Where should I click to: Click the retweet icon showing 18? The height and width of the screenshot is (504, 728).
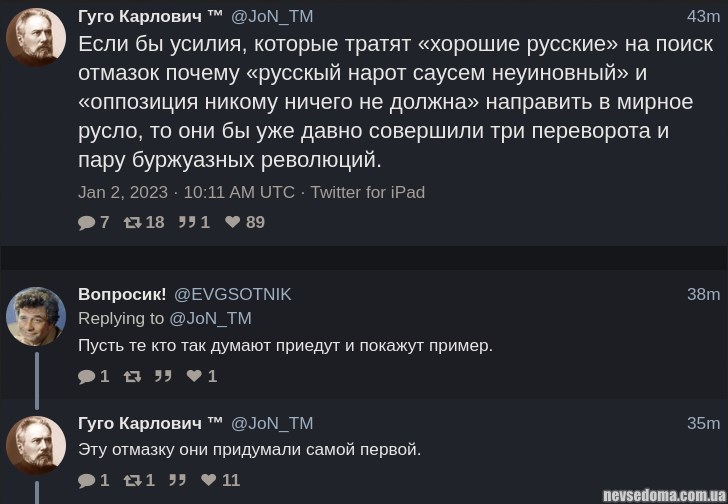pyautogui.click(x=131, y=222)
